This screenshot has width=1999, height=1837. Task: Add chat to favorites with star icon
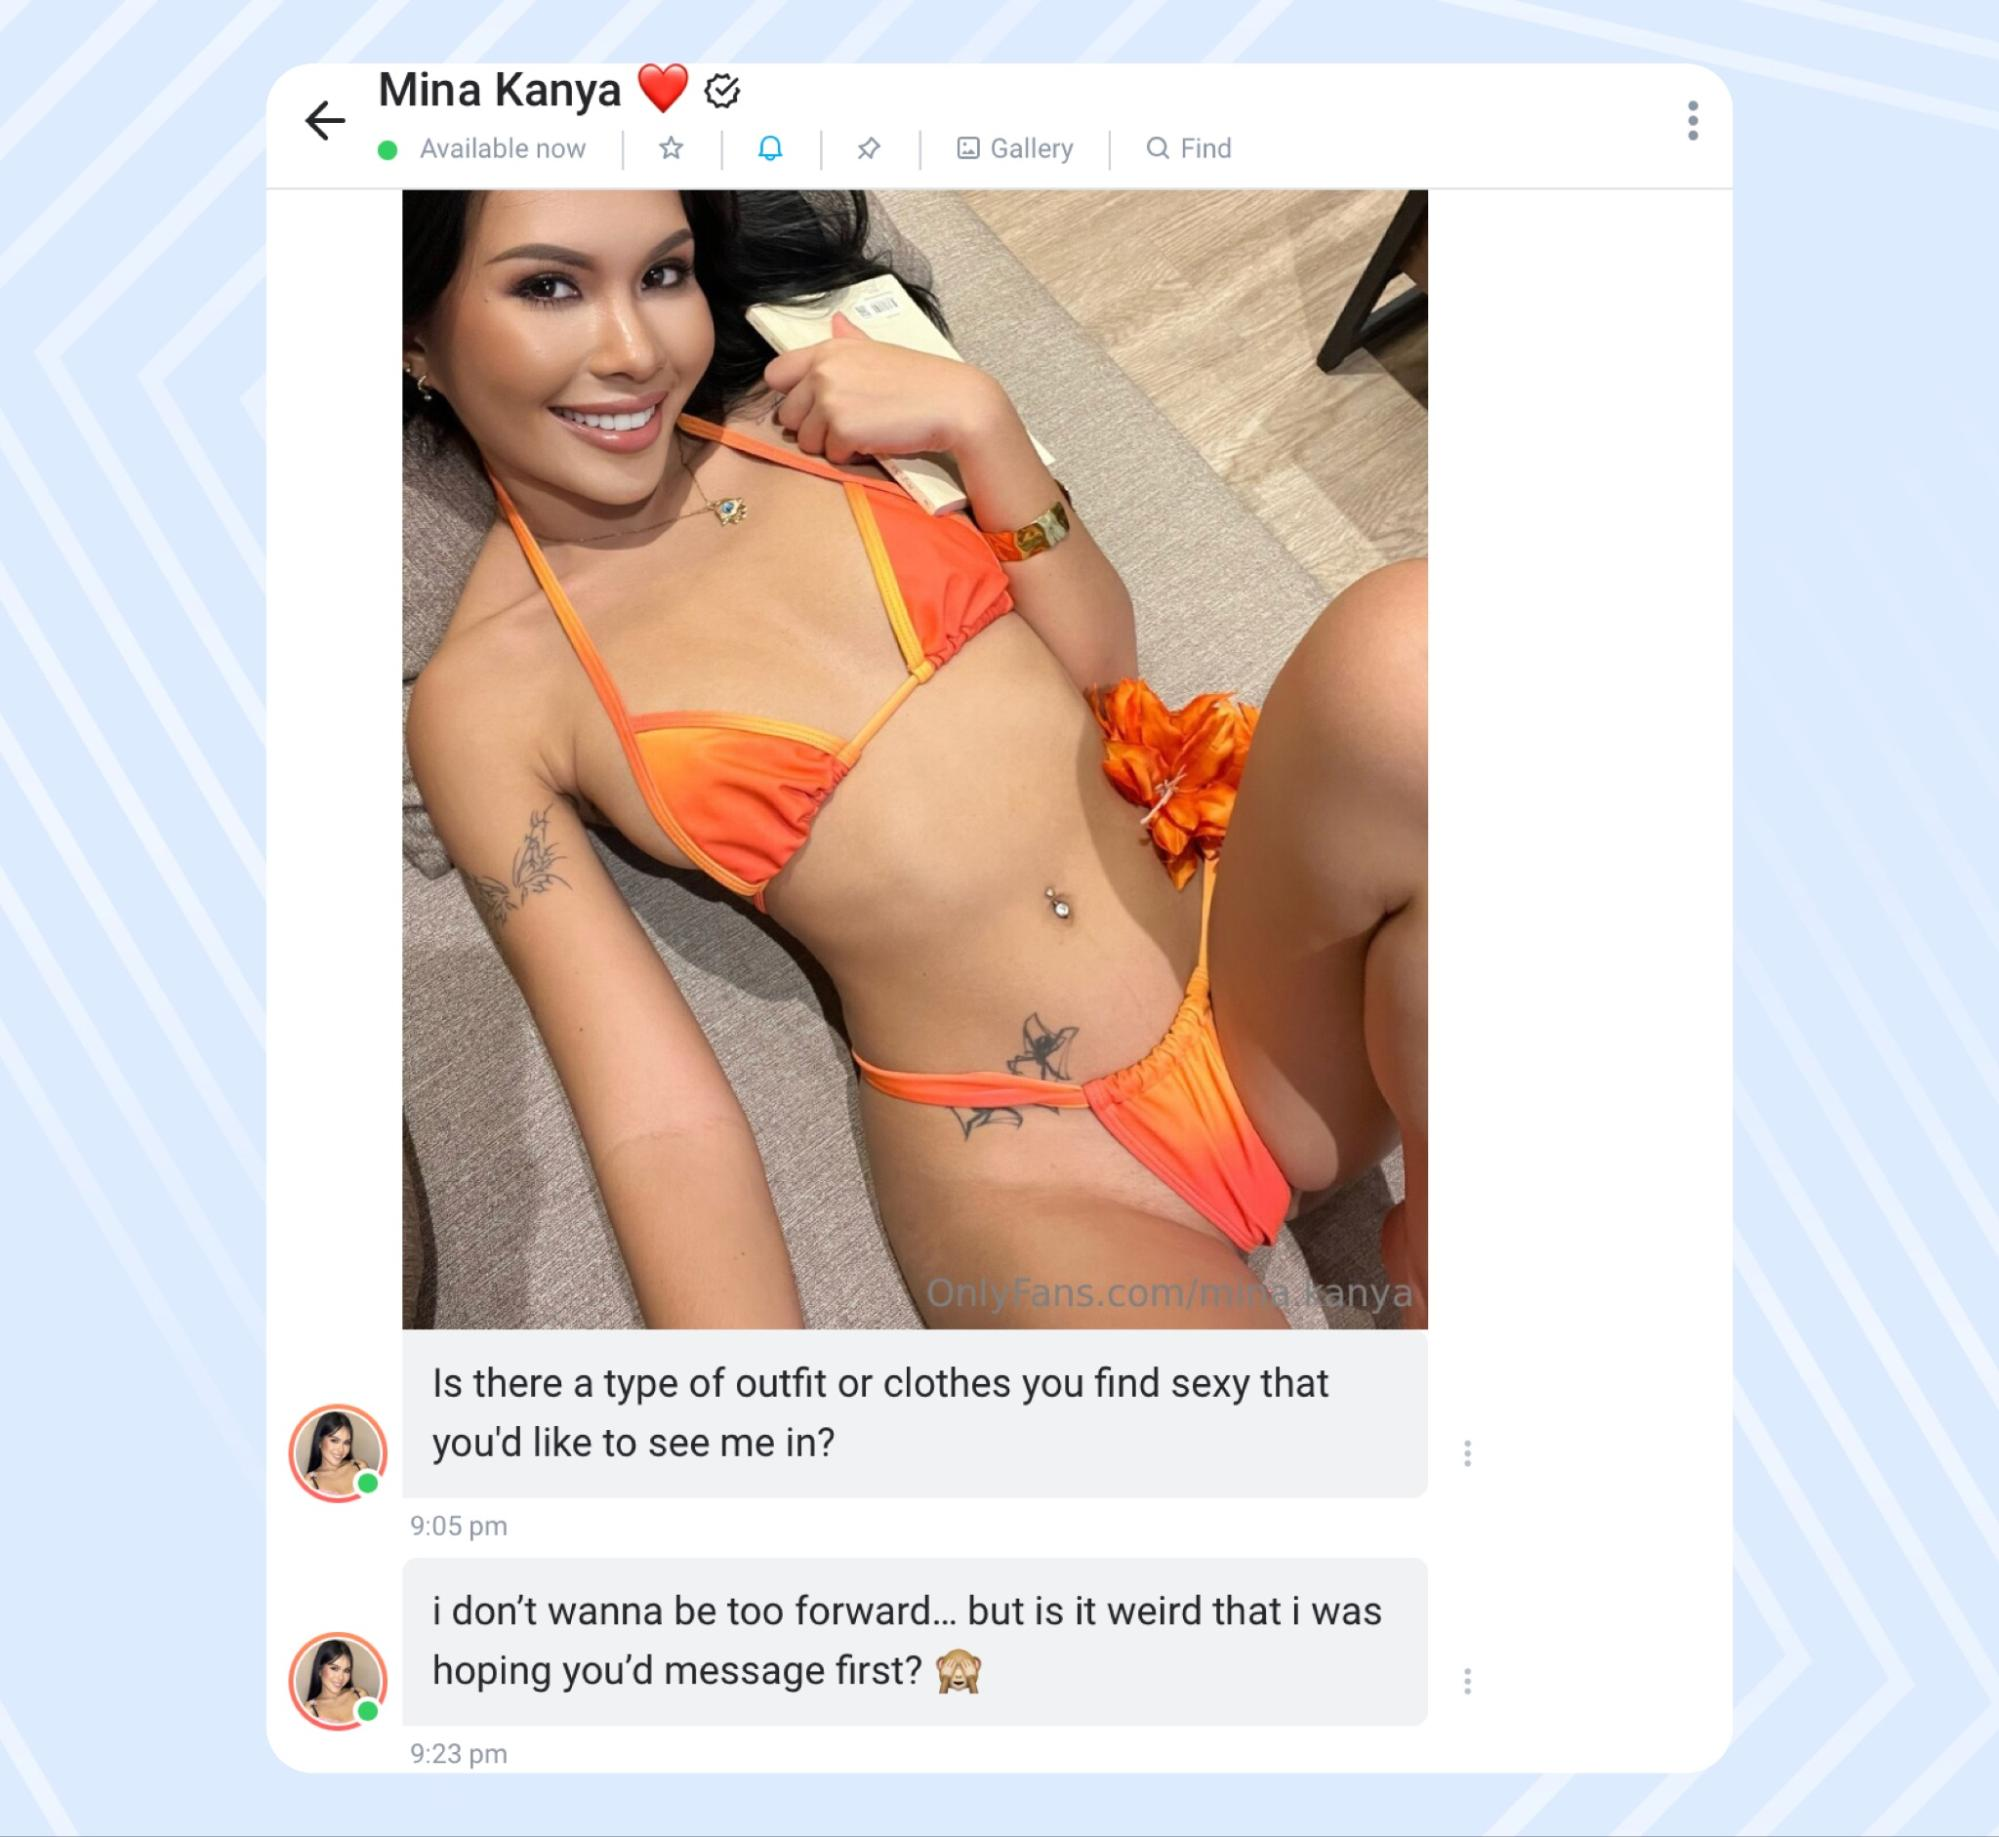(671, 149)
